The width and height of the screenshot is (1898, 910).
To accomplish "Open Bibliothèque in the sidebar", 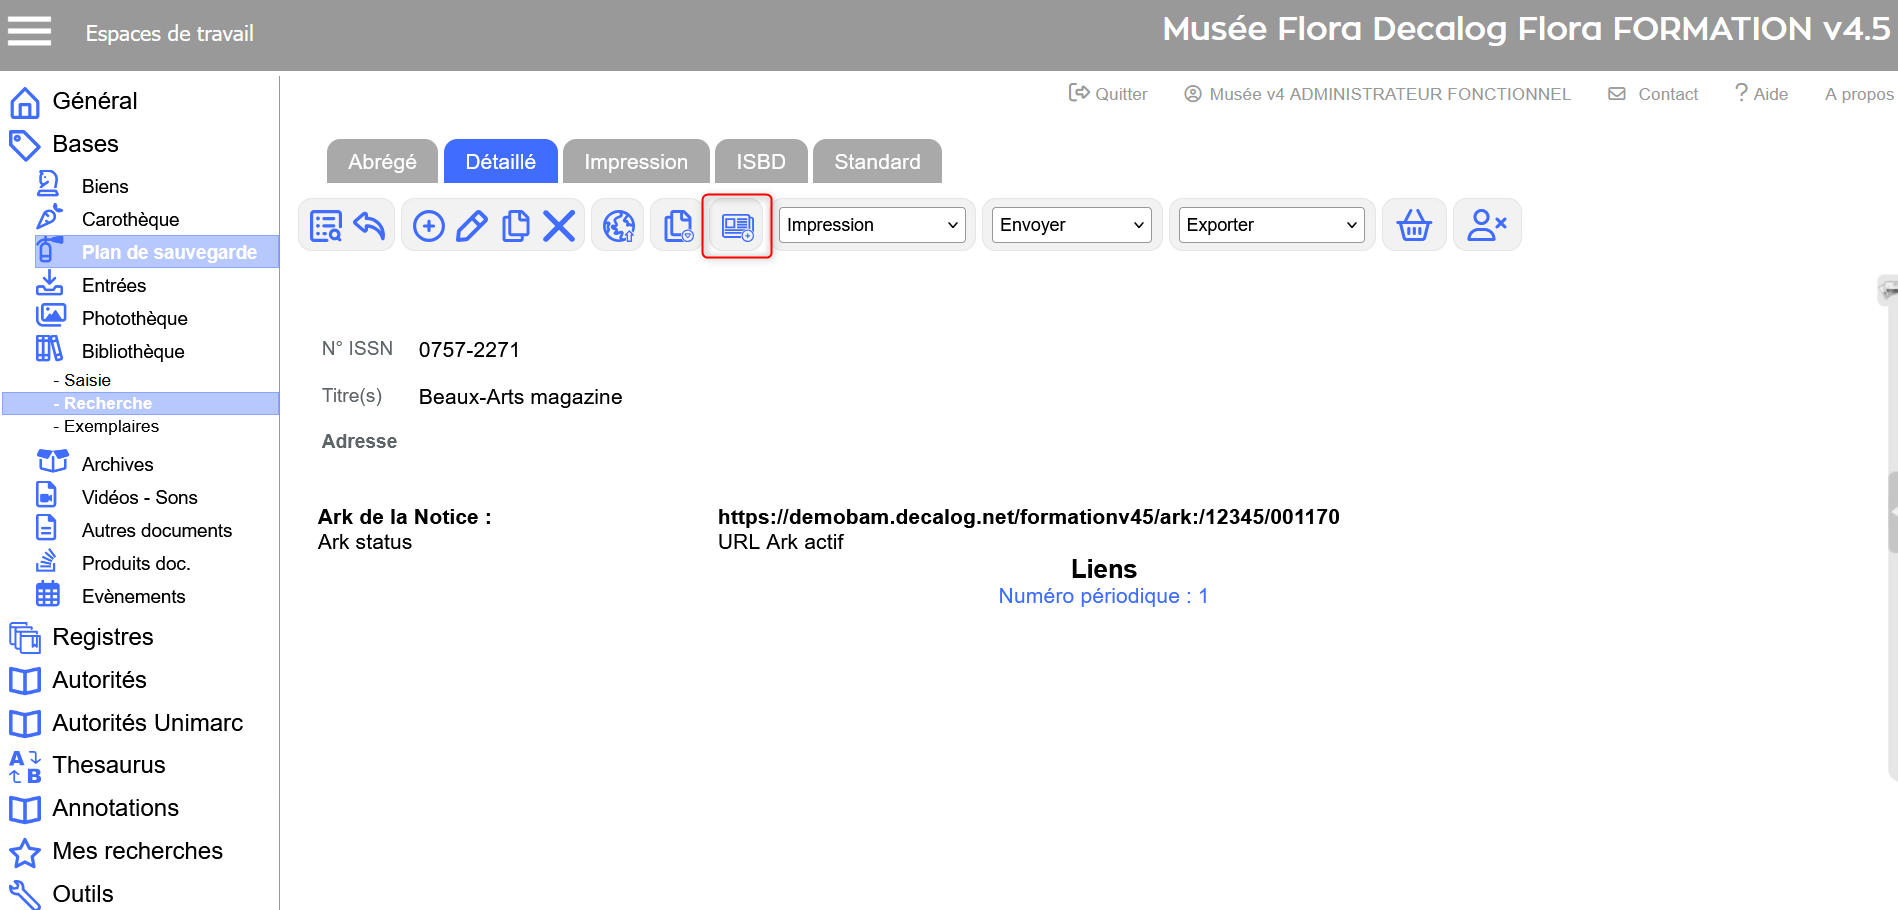I will point(133,351).
